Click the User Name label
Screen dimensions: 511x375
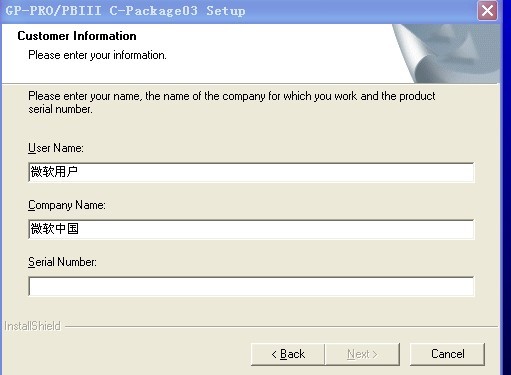[x=56, y=148]
